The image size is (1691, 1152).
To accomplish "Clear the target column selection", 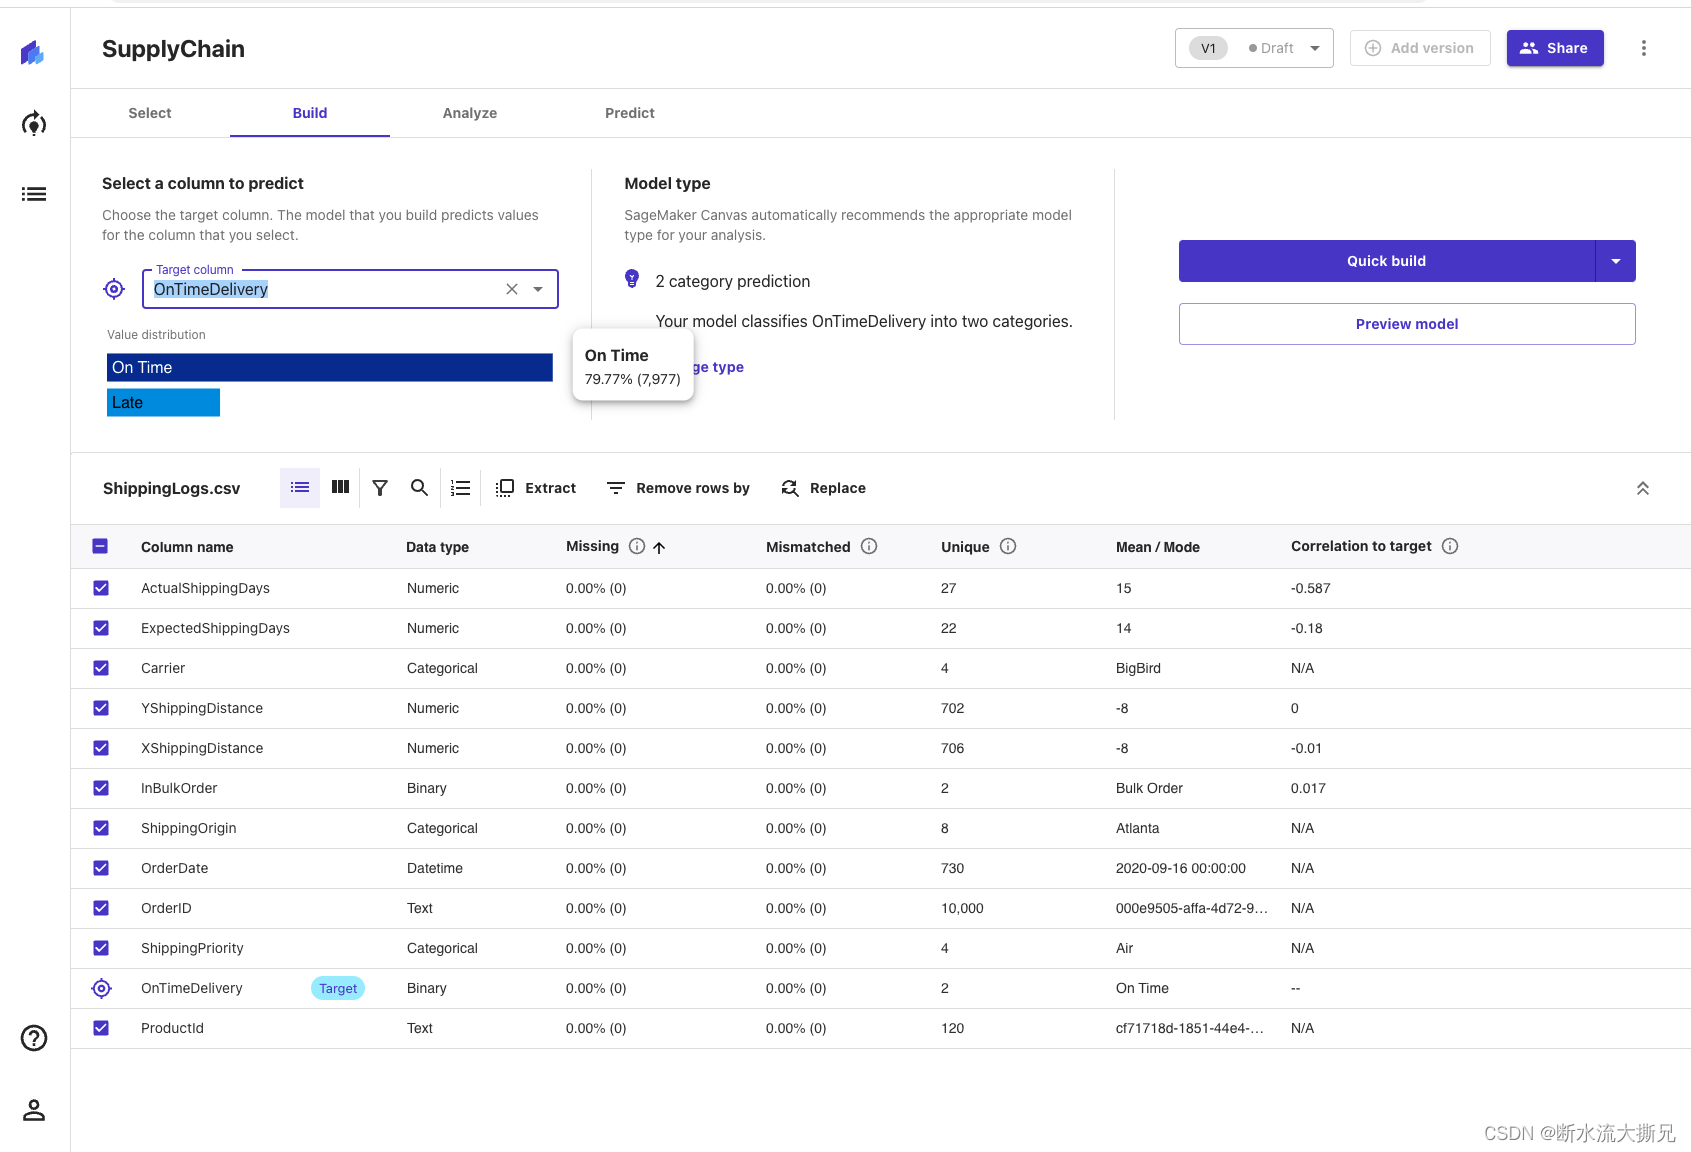I will point(512,289).
